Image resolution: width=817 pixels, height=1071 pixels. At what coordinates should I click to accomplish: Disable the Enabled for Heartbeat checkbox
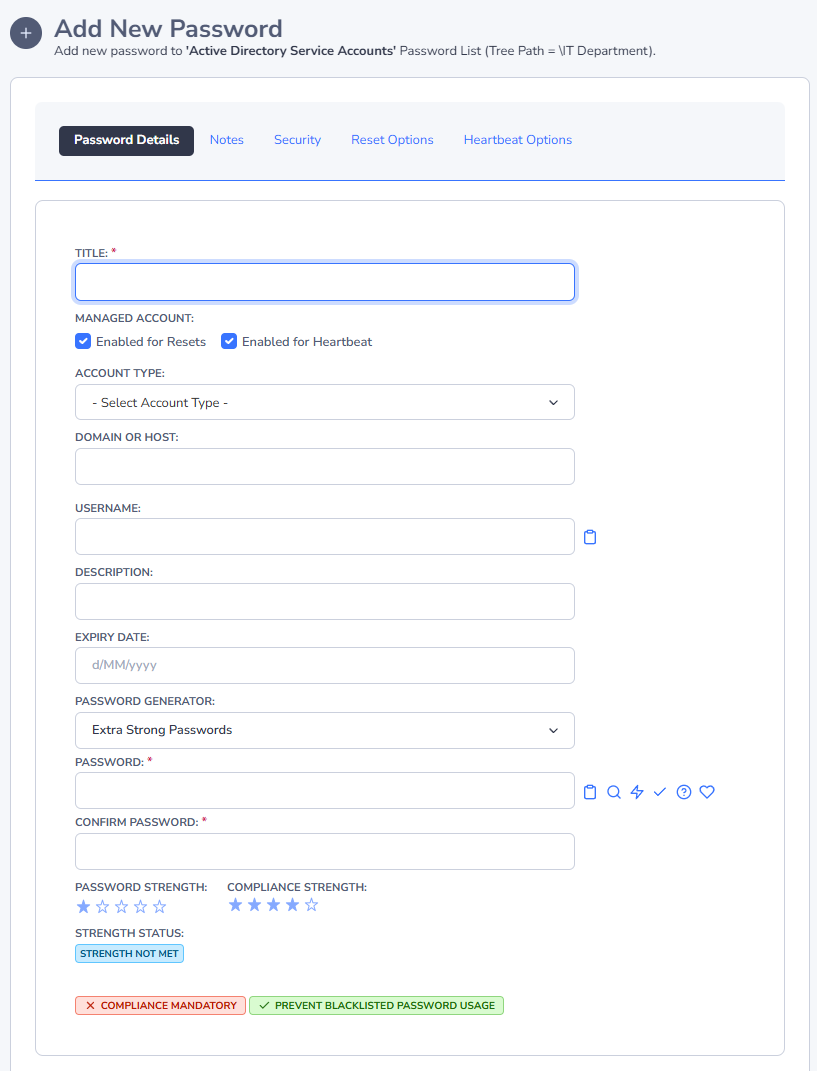[230, 342]
